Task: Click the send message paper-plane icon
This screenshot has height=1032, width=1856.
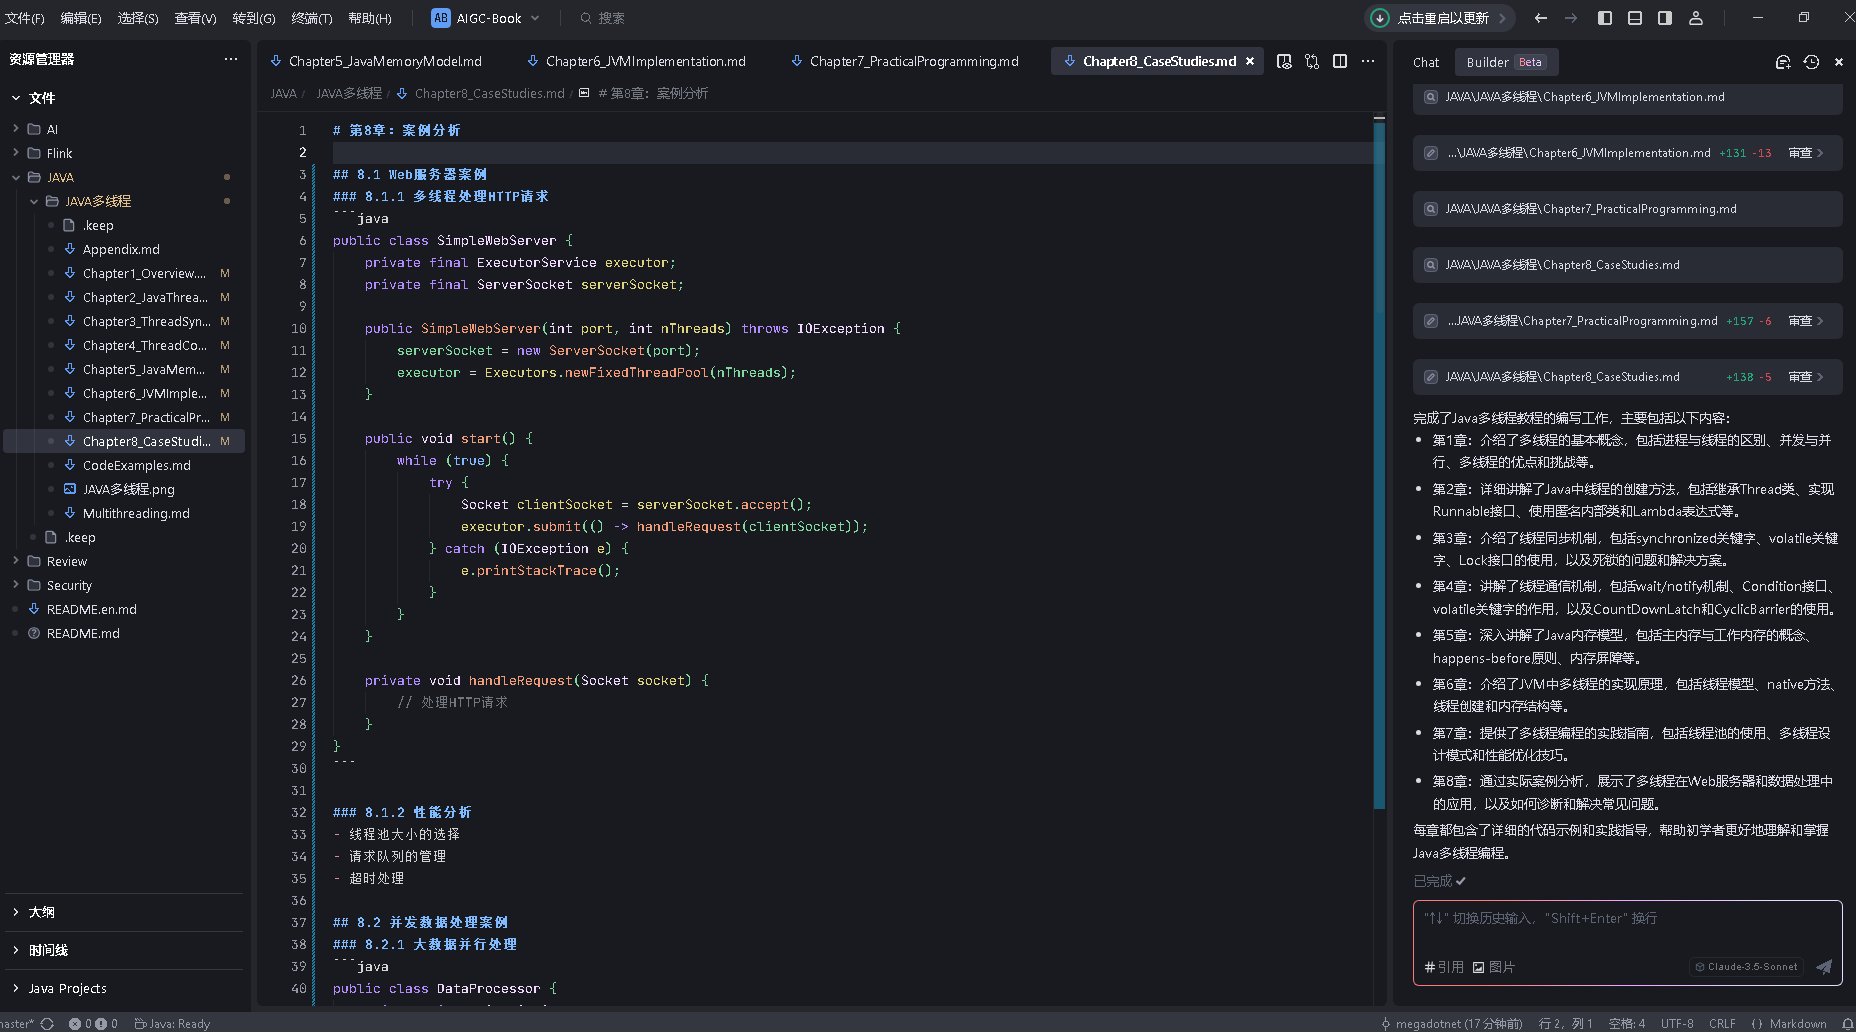Action: 1824,967
